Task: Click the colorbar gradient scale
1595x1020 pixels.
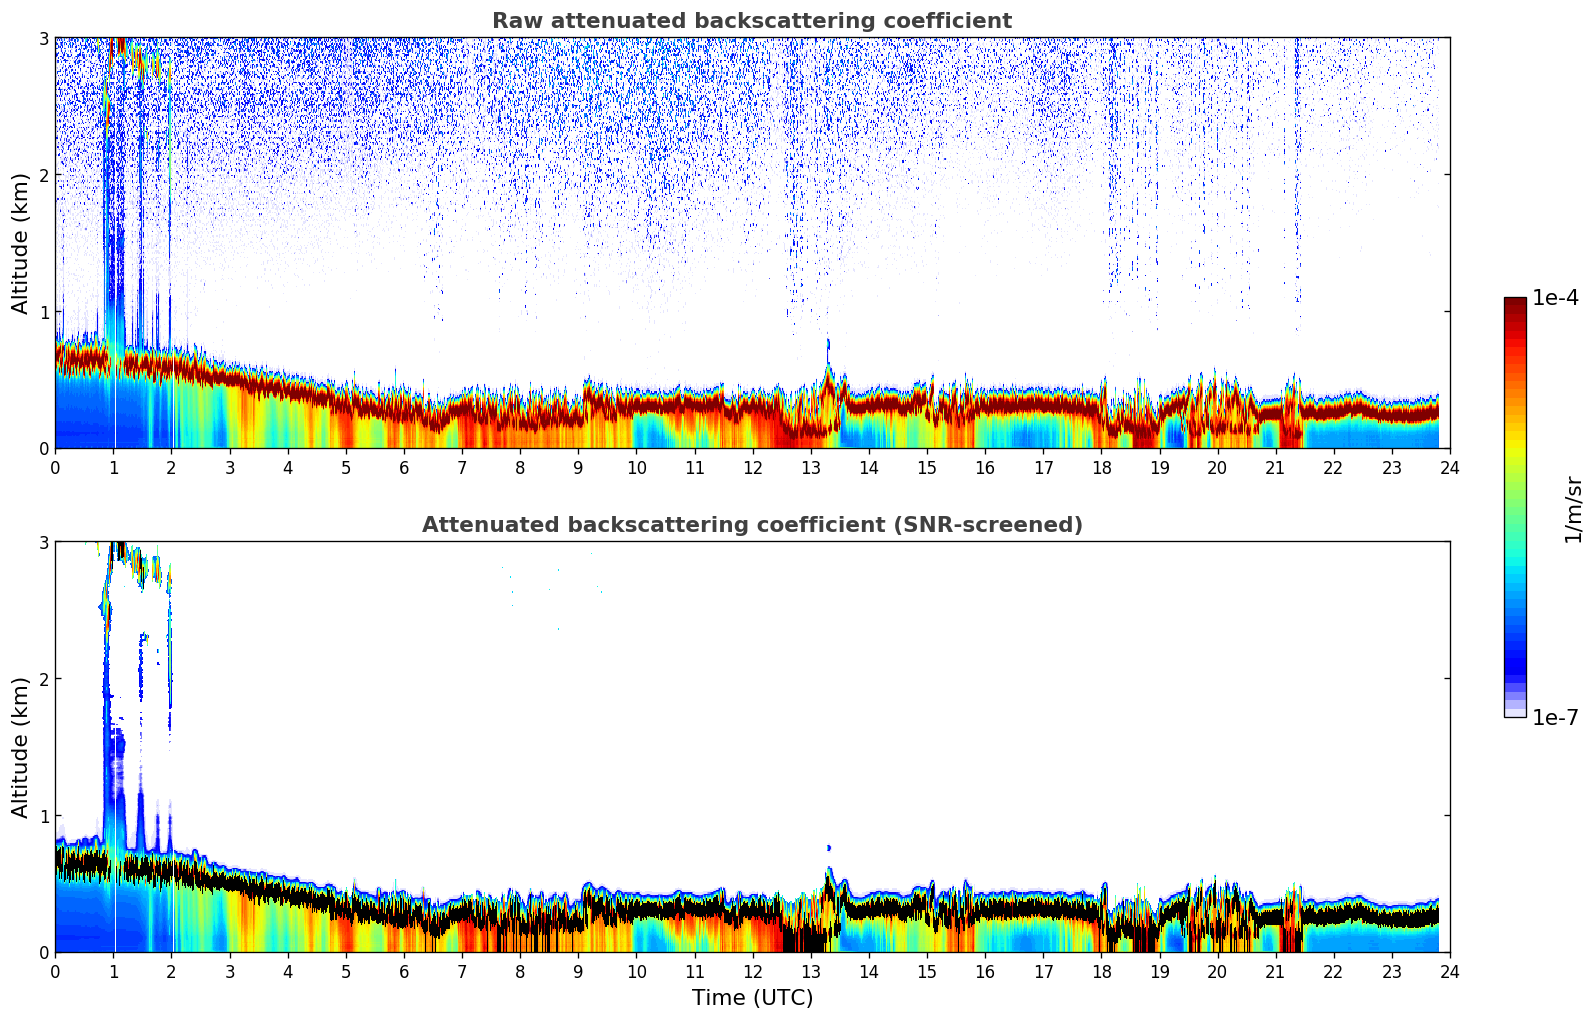Action: (x=1515, y=507)
